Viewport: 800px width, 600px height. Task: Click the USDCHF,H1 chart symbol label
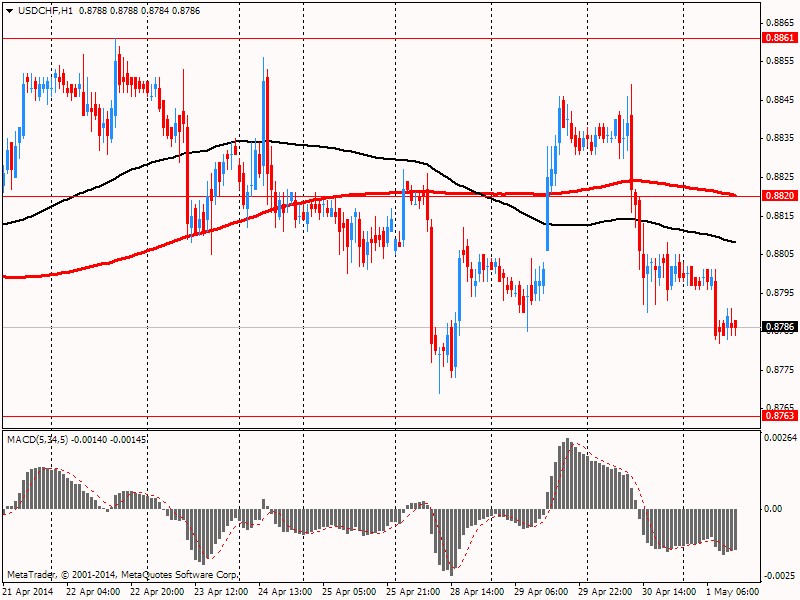click(45, 11)
